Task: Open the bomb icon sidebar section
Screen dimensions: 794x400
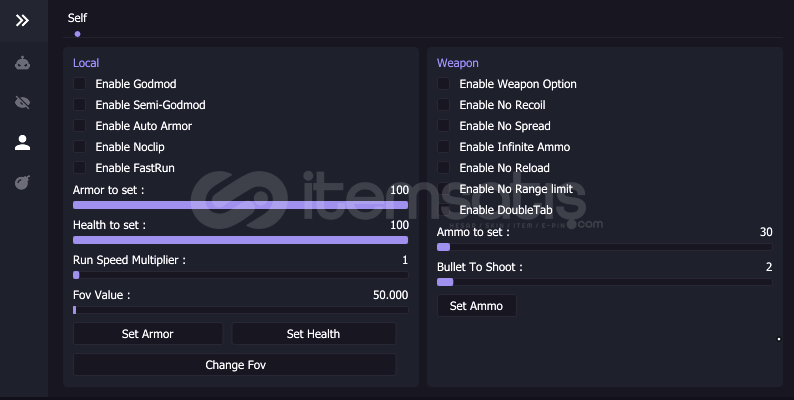Action: (22, 183)
